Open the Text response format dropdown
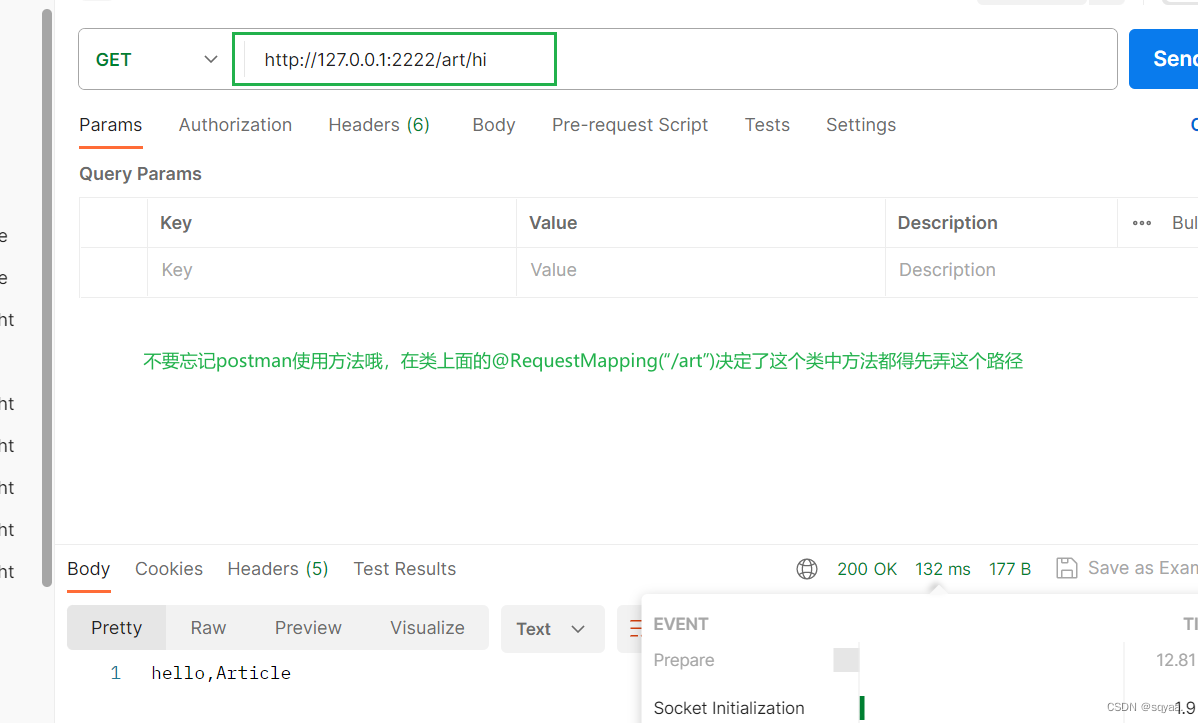The width and height of the screenshot is (1198, 723). tap(551, 629)
